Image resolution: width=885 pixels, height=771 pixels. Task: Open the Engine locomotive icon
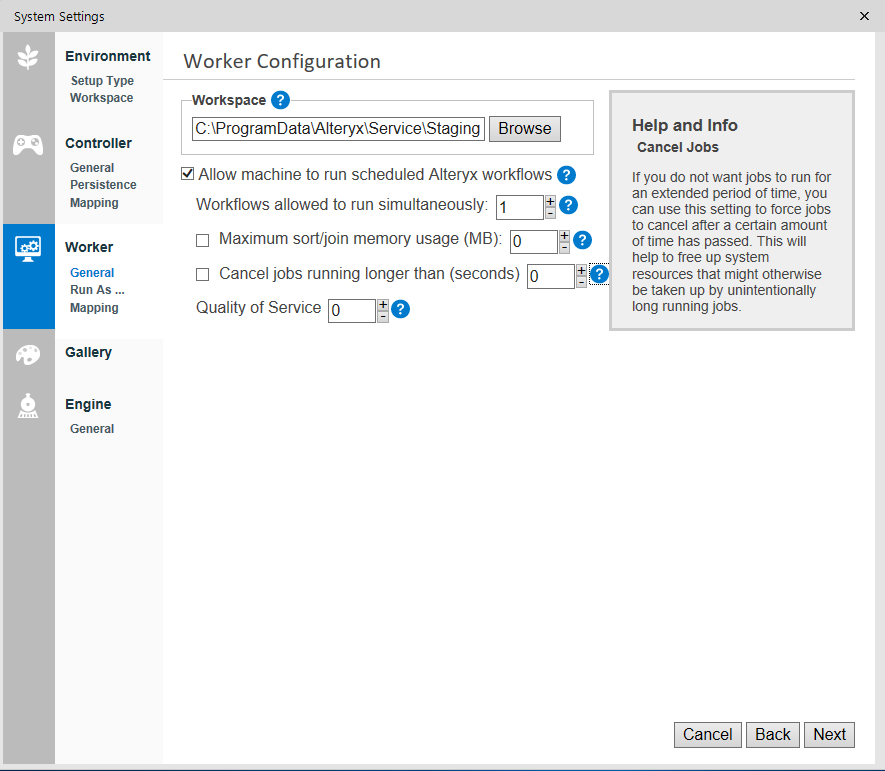tap(28, 406)
